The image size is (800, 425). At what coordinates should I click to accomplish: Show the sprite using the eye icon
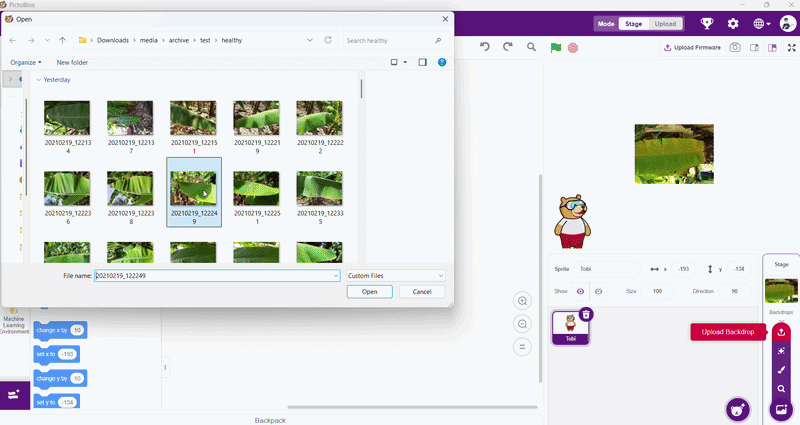[x=580, y=291]
